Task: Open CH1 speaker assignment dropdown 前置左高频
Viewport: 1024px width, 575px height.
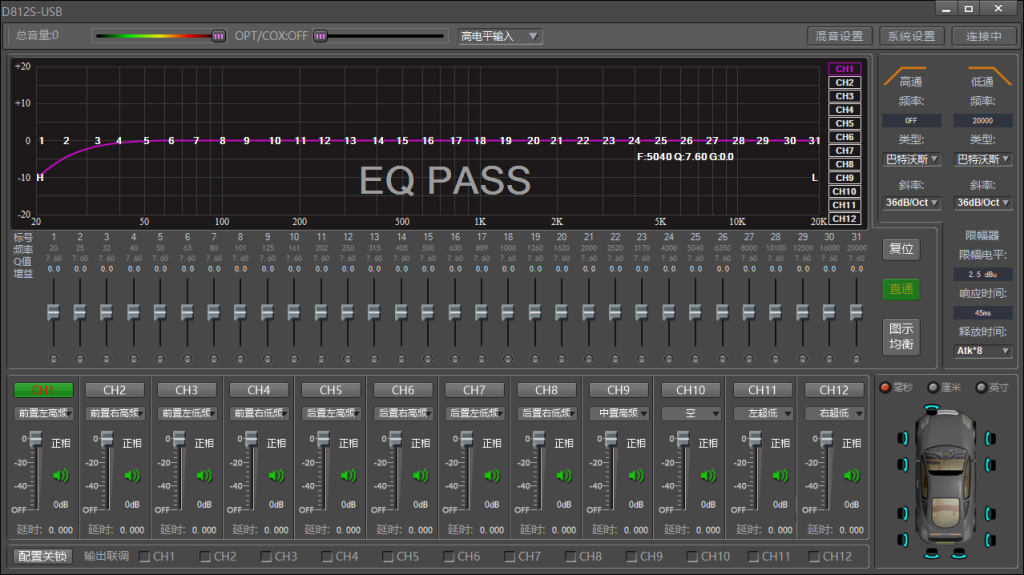Action: tap(44, 413)
